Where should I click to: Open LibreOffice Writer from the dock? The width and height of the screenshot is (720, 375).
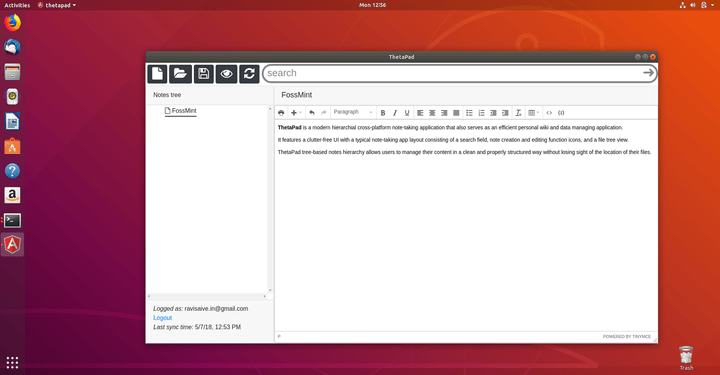coord(12,122)
